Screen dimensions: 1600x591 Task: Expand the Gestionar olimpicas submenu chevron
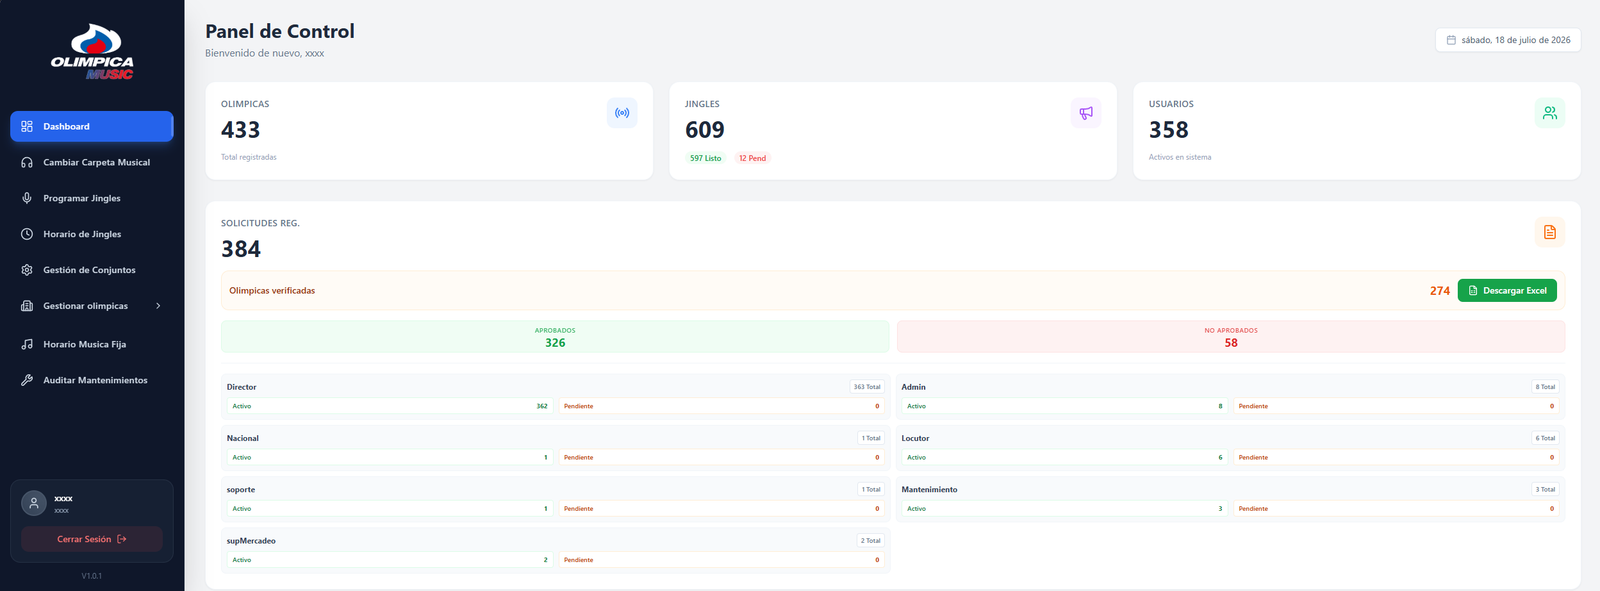pyautogui.click(x=158, y=307)
